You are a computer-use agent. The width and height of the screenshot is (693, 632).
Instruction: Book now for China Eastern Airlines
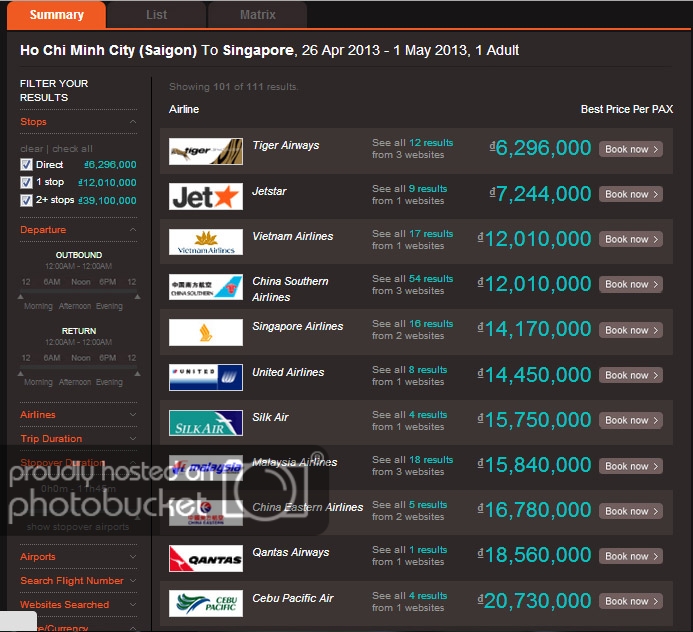631,511
